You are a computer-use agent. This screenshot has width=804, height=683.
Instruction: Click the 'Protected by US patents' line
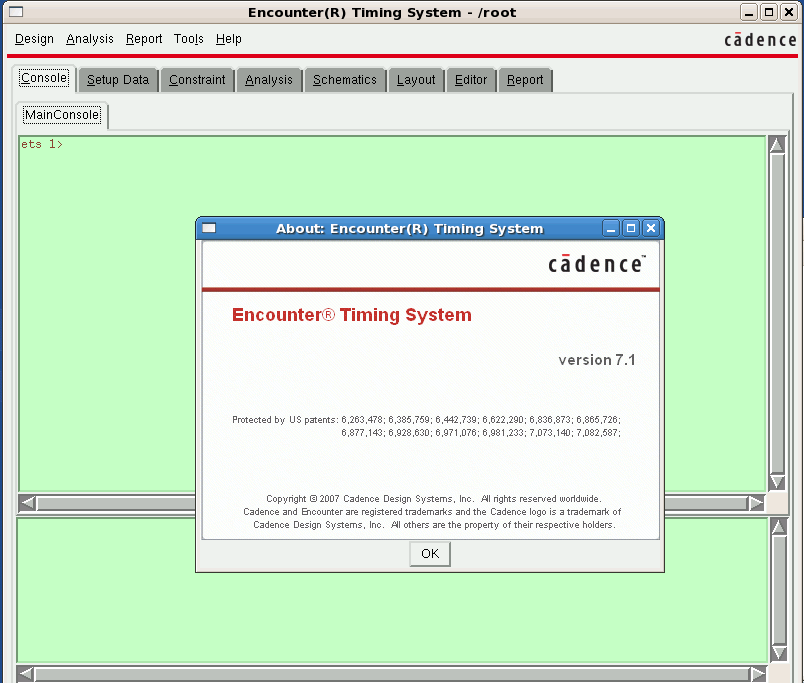426,420
